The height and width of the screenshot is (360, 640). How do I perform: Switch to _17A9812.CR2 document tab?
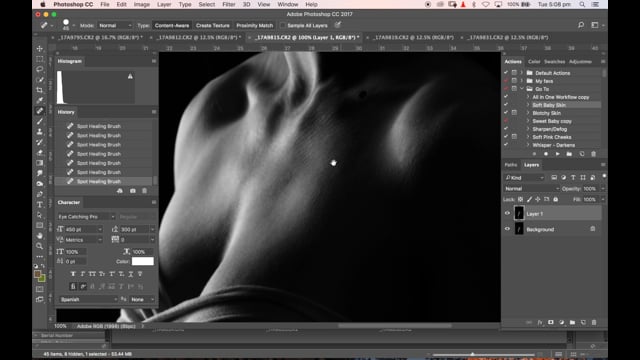tap(198, 38)
